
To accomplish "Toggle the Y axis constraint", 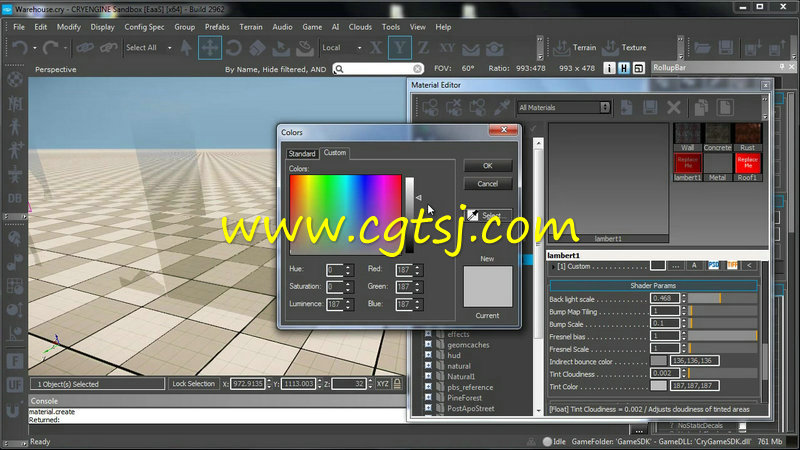I will click(399, 48).
